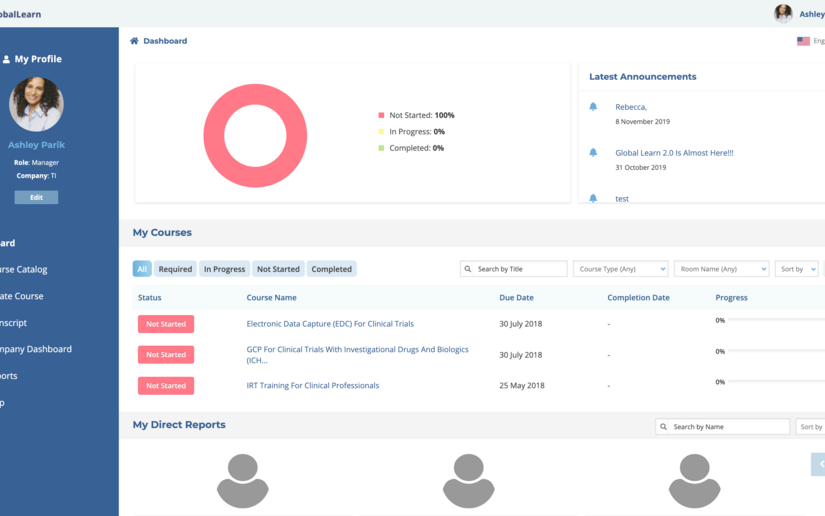Screen dimensions: 825x516
Task: Select the Required filter tab
Action: click(x=175, y=269)
